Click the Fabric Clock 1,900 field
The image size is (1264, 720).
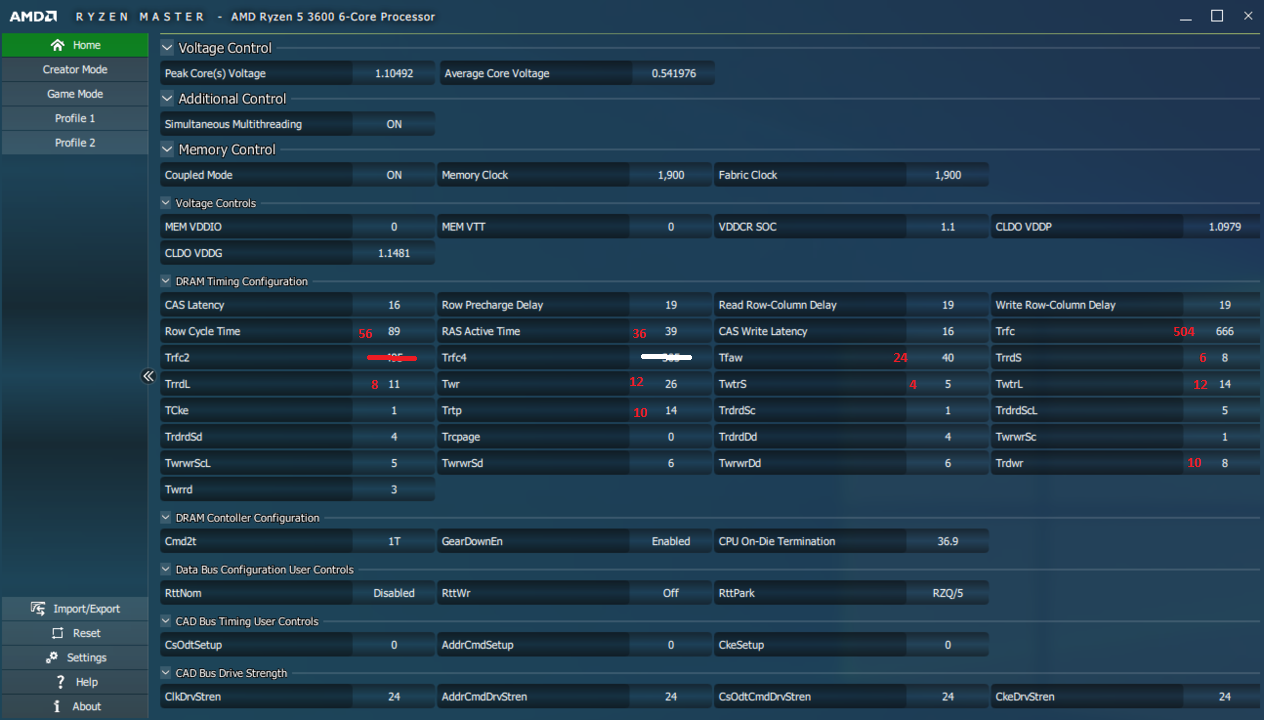[x=948, y=175]
